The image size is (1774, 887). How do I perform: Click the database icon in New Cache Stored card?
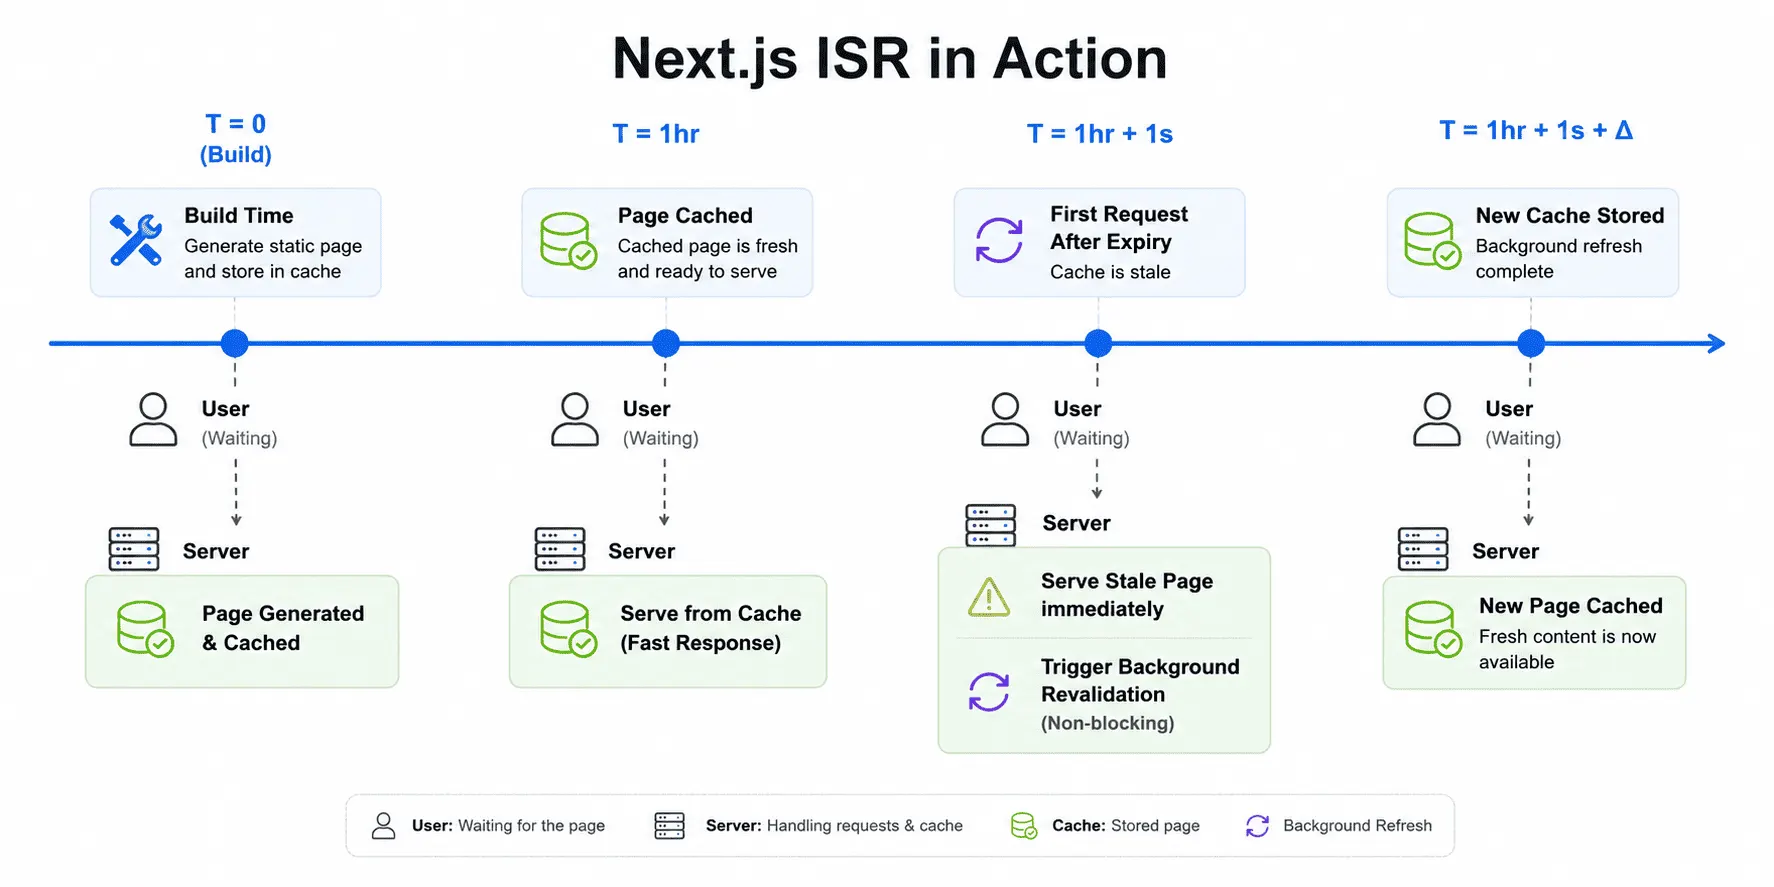(x=1433, y=241)
